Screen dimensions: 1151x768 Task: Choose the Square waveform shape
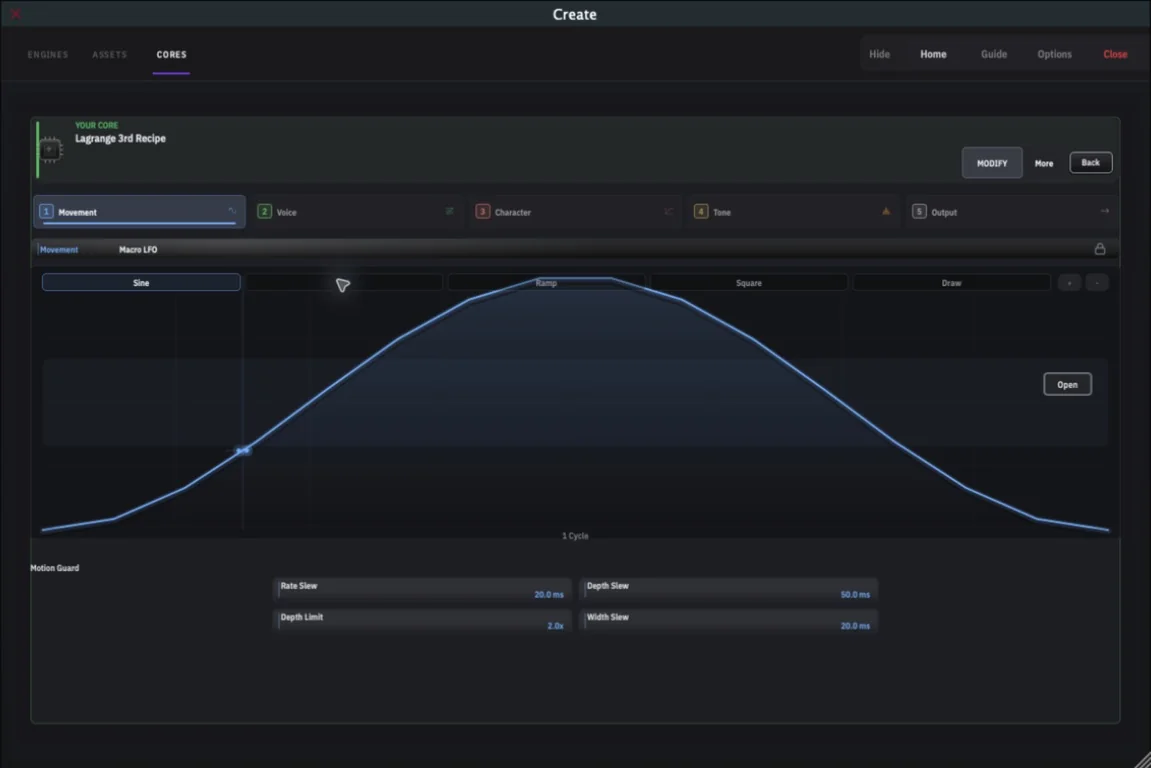point(749,283)
